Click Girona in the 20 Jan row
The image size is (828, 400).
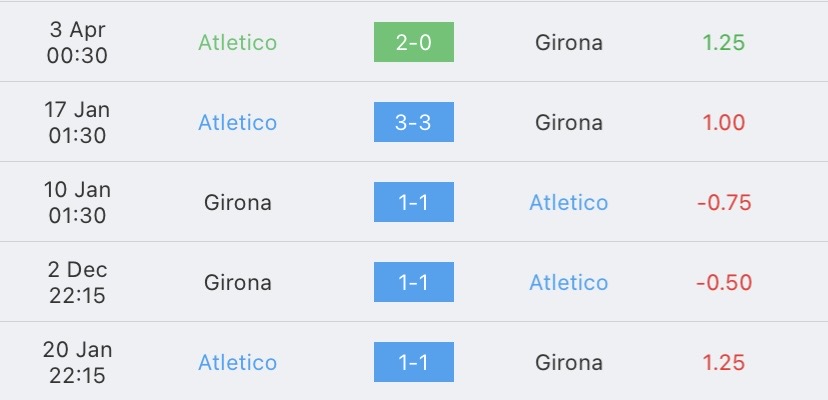tap(569, 362)
